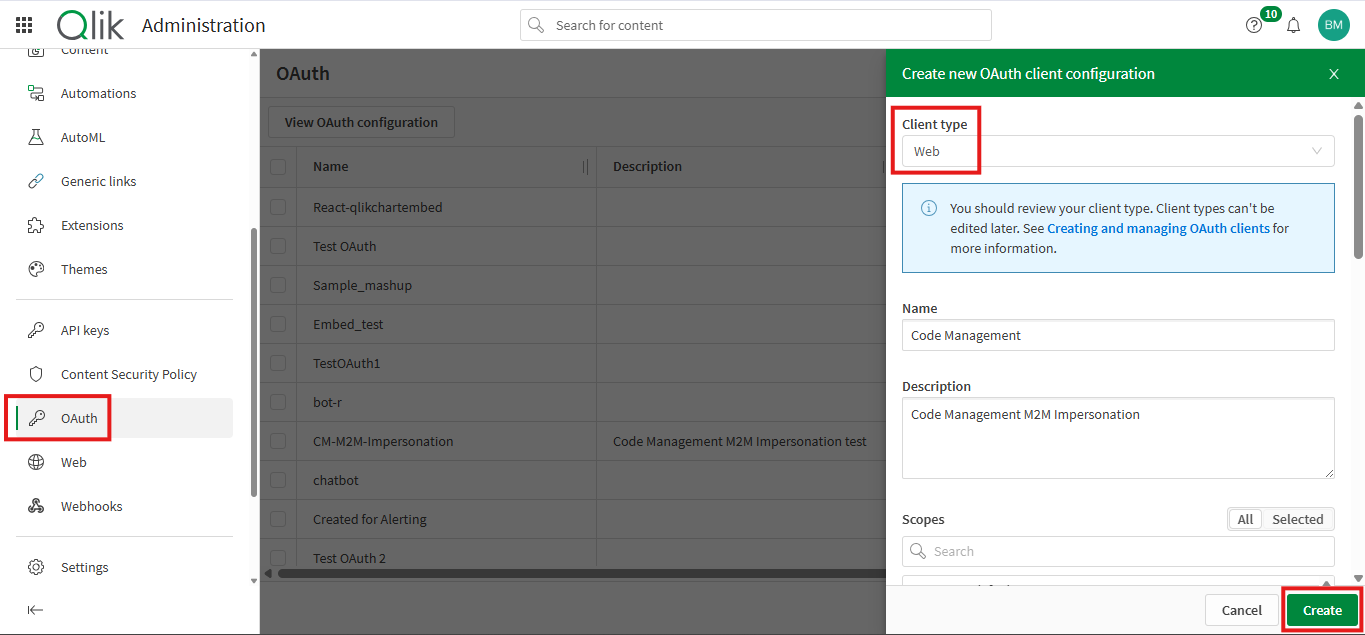1365x635 pixels.
Task: Click the info icon in client type notice
Action: pos(929,208)
